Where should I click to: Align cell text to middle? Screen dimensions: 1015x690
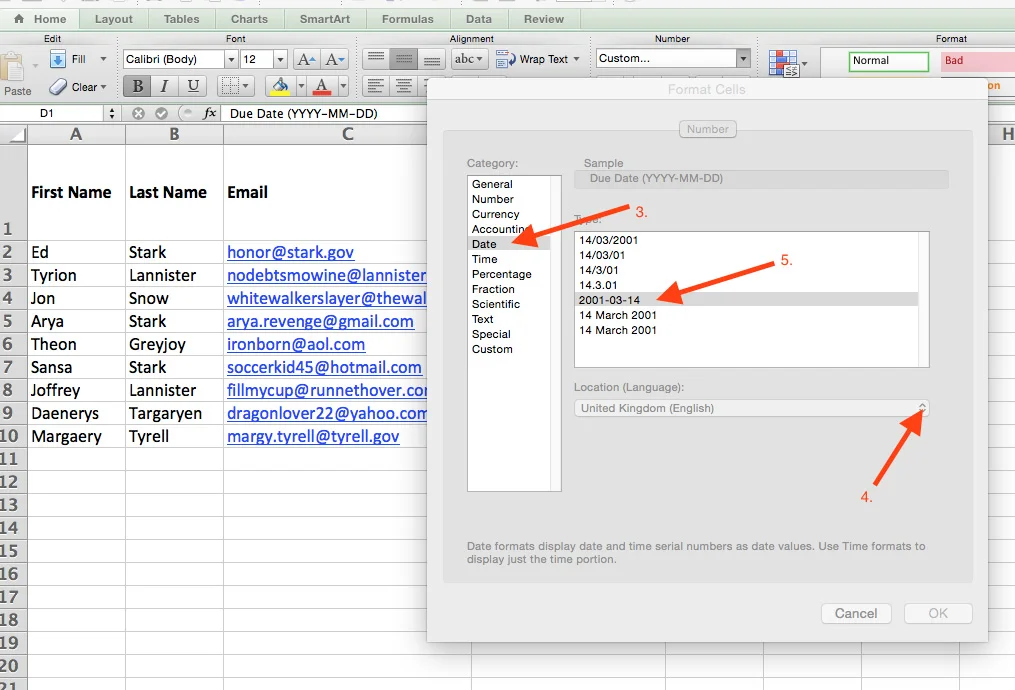(403, 60)
